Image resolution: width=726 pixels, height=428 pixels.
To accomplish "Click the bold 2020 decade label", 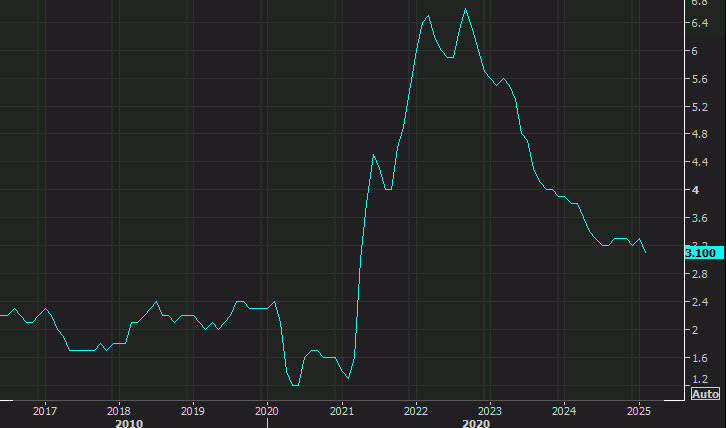I will point(475,422).
